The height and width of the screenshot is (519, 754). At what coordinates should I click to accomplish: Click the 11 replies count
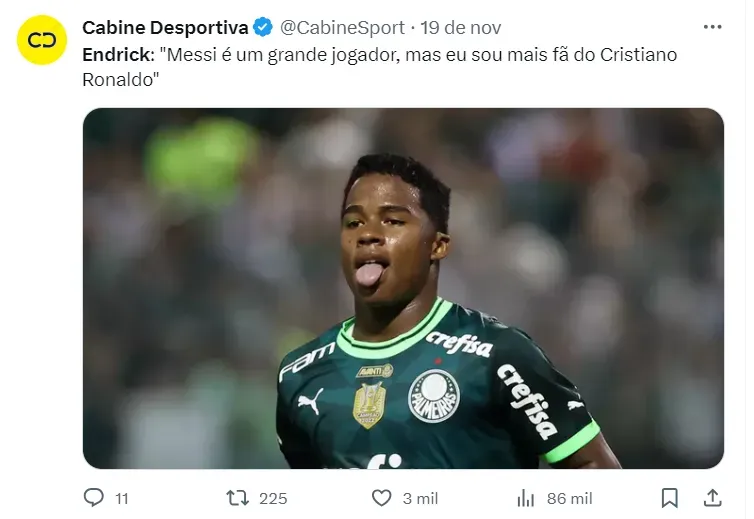click(122, 499)
